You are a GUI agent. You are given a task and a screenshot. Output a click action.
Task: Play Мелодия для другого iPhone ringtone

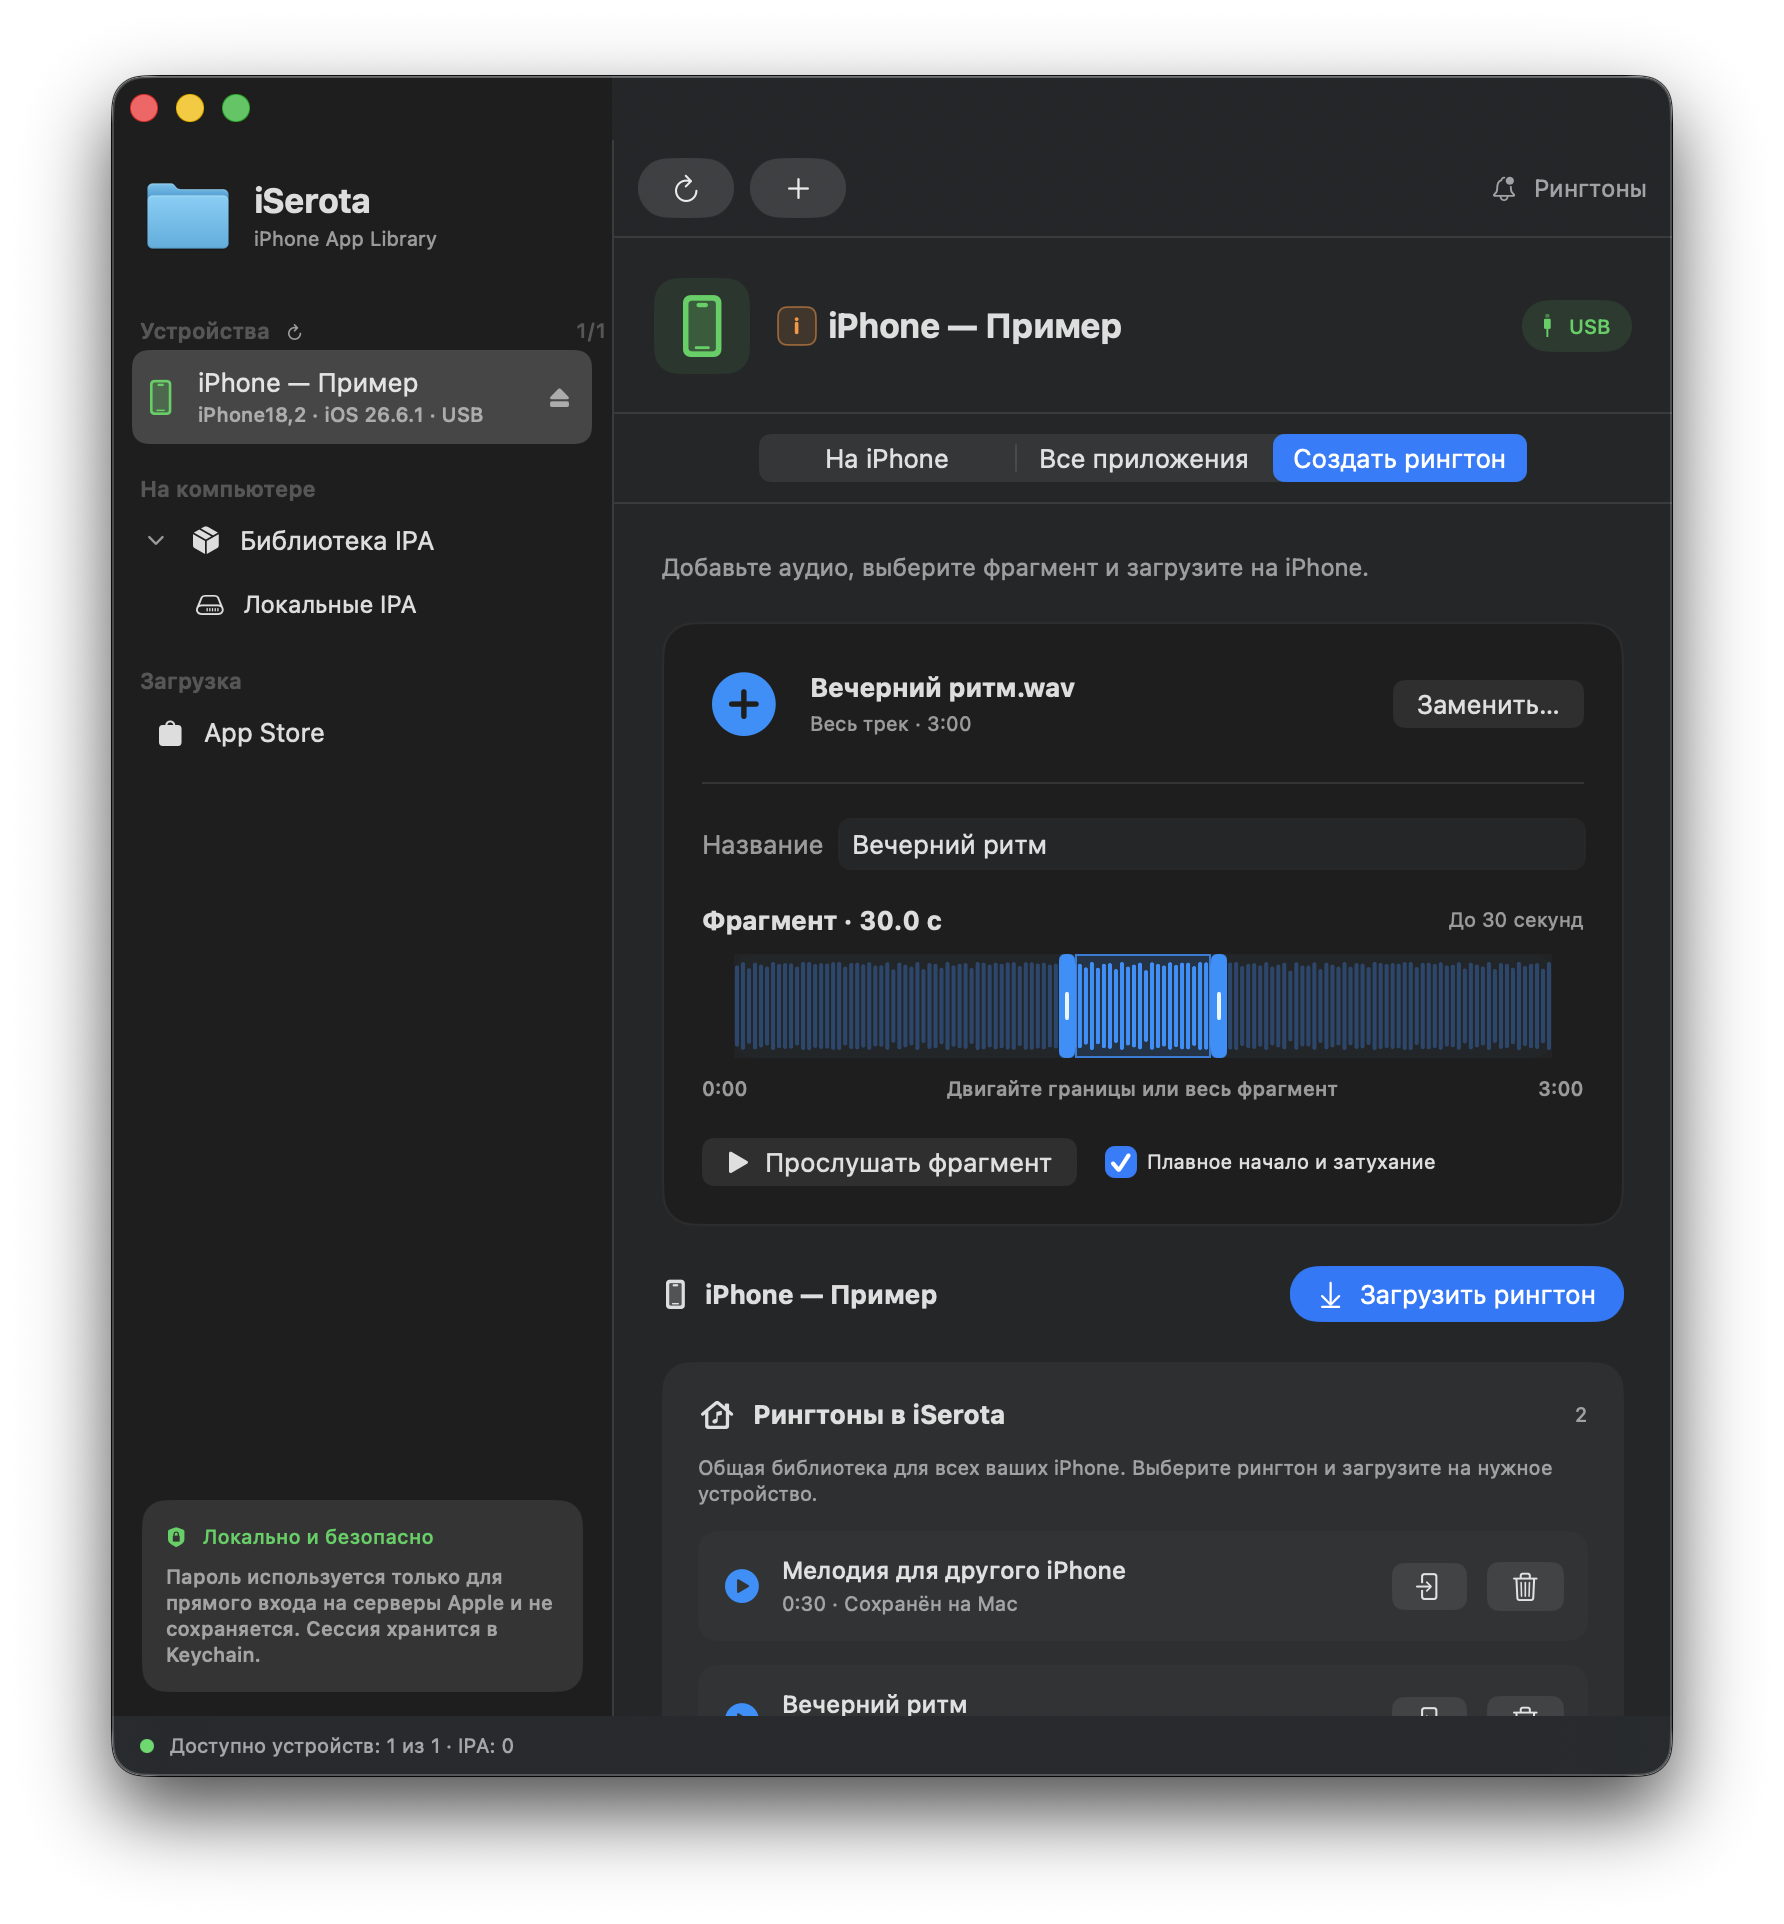pyautogui.click(x=742, y=1586)
